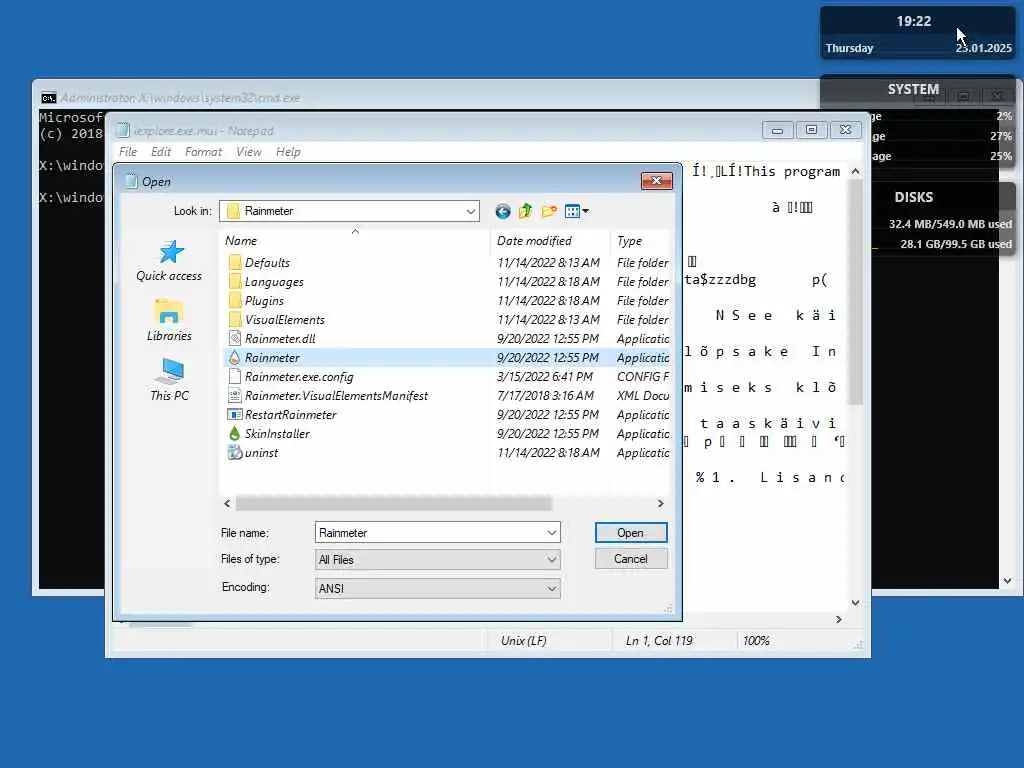
Task: Click the Notepad title bar icon
Action: 122,131
